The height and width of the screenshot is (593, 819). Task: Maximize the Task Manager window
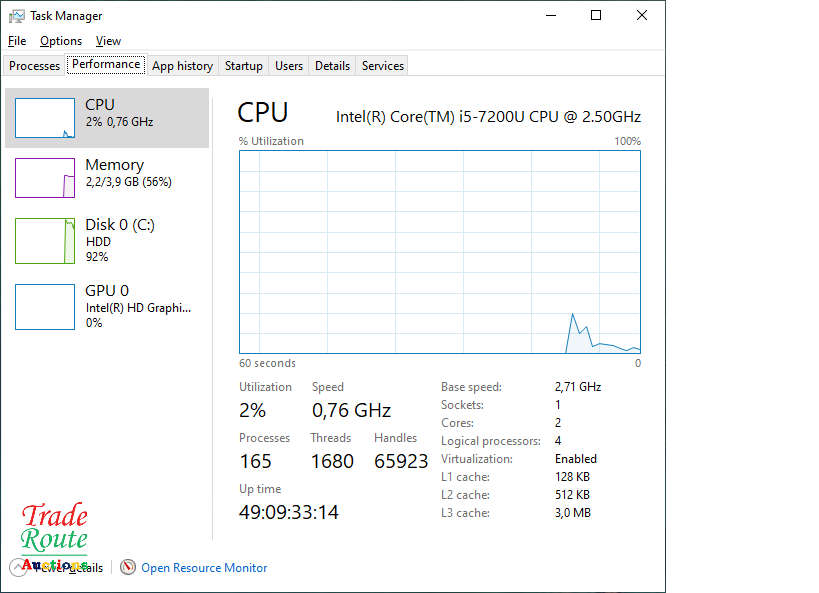[x=596, y=16]
